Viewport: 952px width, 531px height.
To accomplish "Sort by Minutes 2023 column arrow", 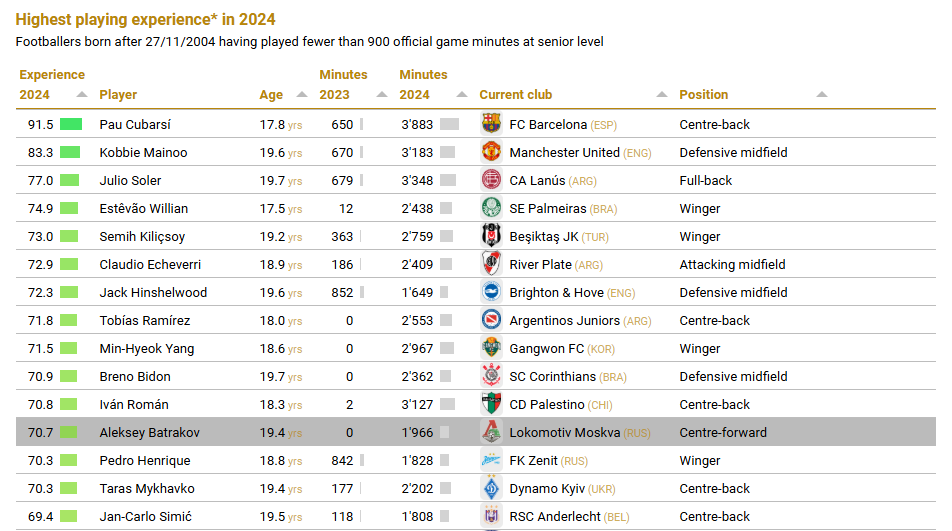I will pos(381,95).
